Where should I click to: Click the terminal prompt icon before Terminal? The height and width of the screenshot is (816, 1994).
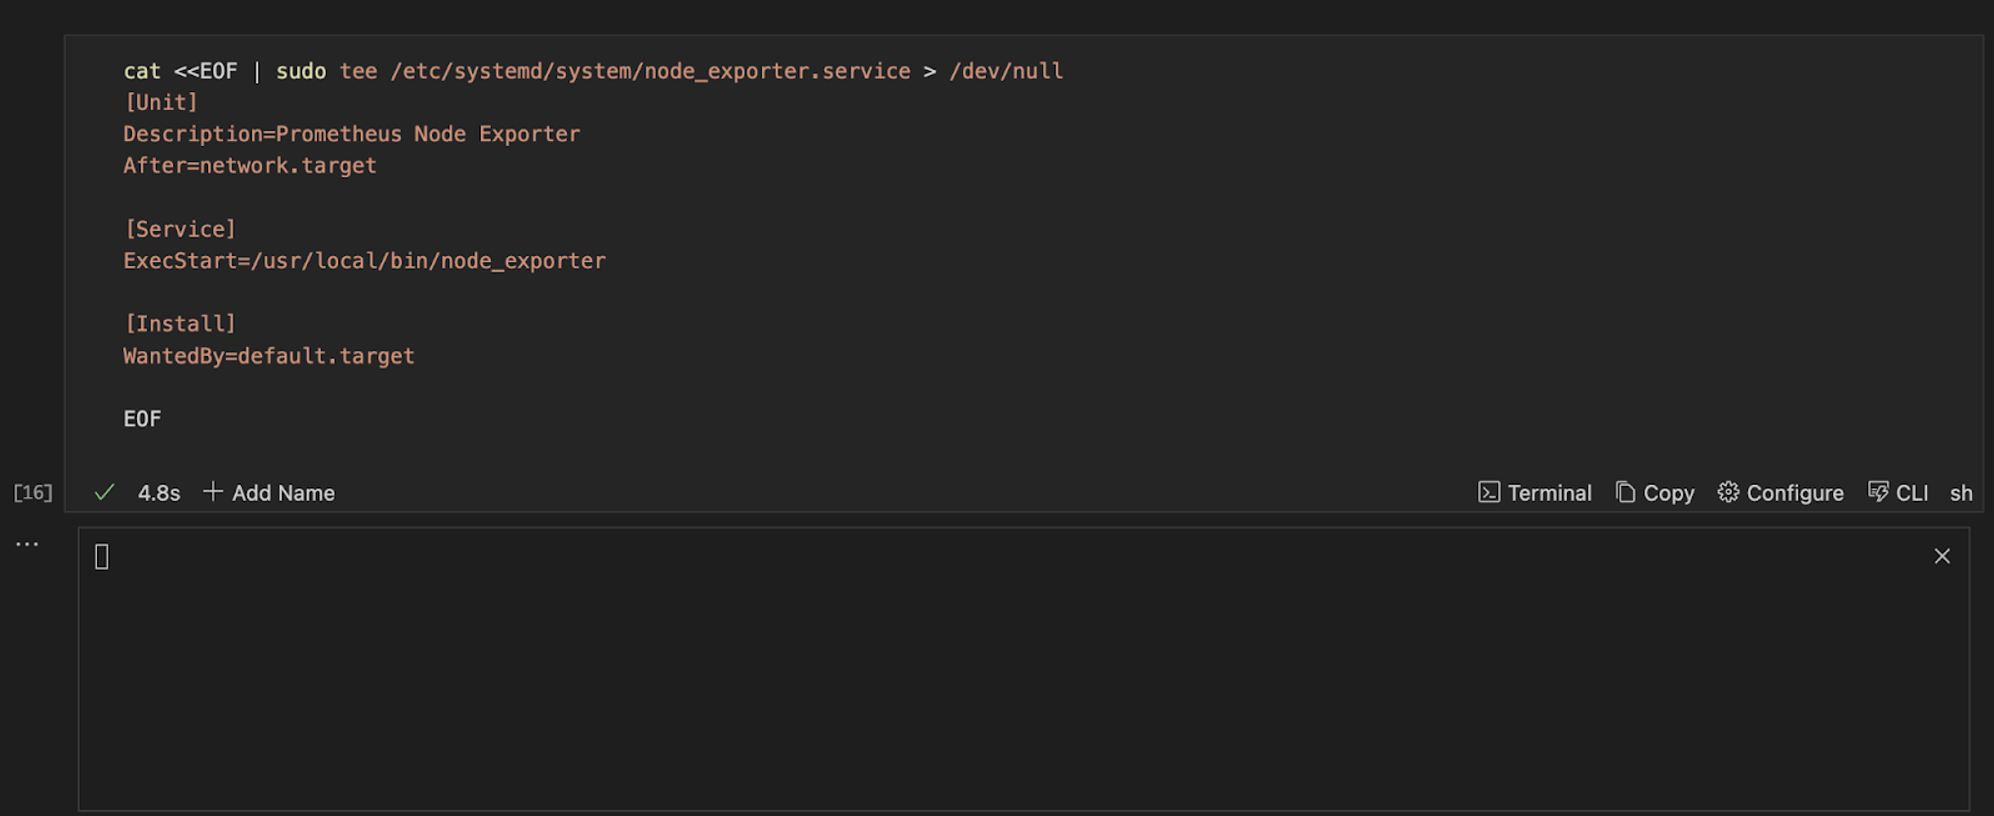pyautogui.click(x=1489, y=492)
